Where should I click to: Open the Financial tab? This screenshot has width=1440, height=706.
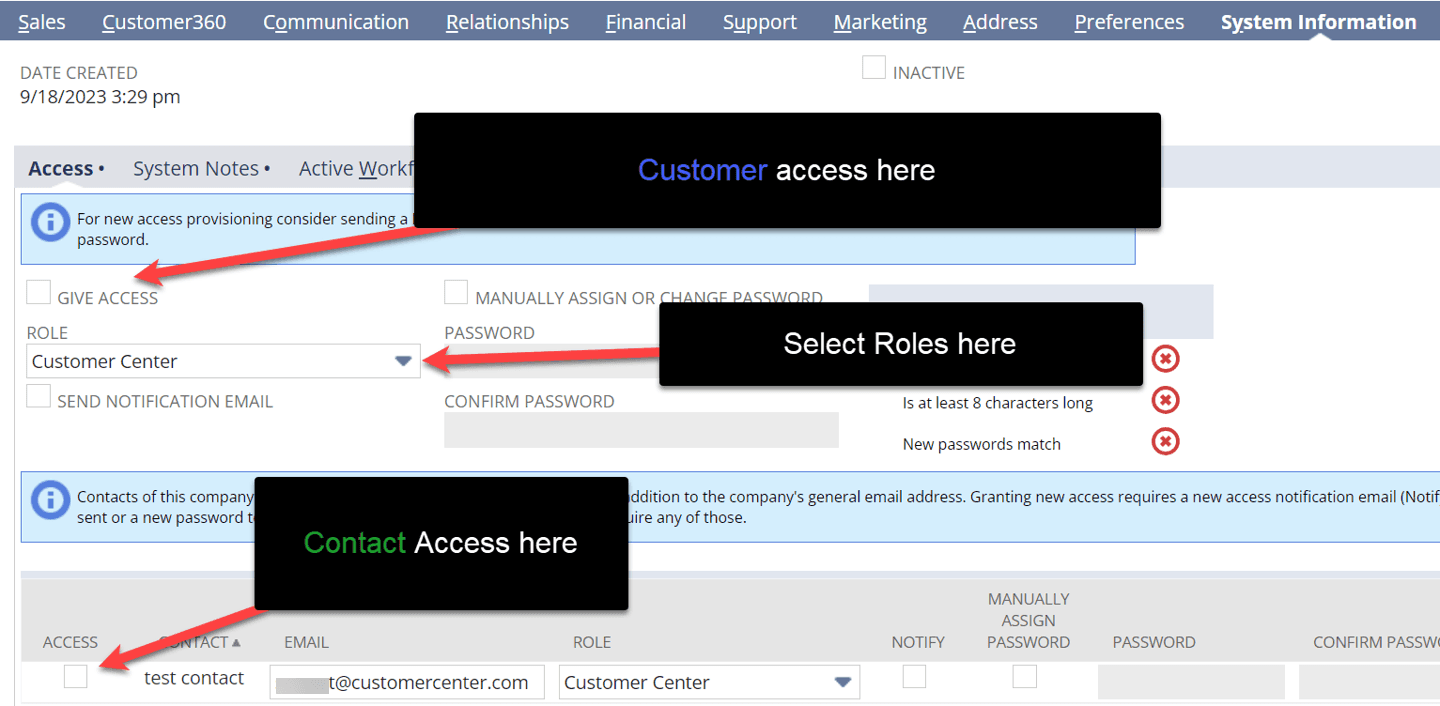click(646, 22)
